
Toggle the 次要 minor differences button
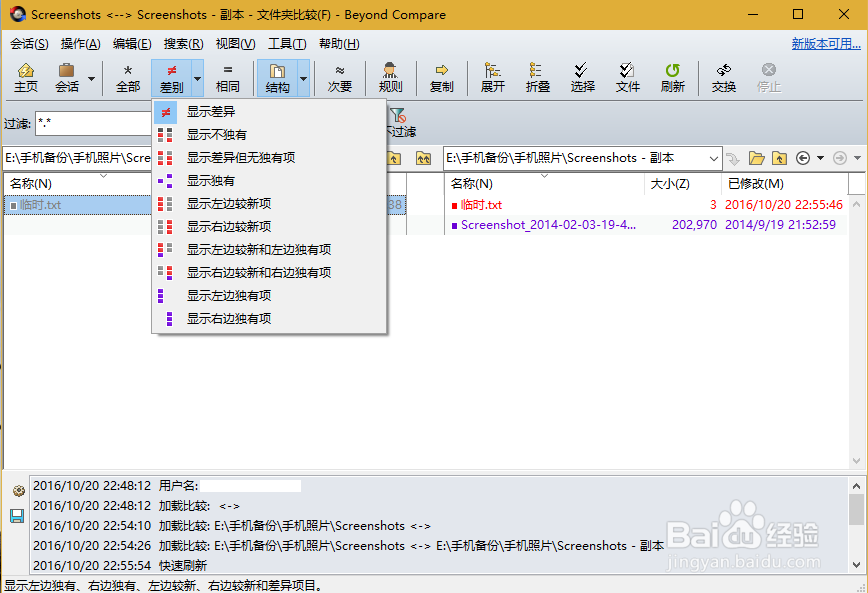click(x=340, y=78)
